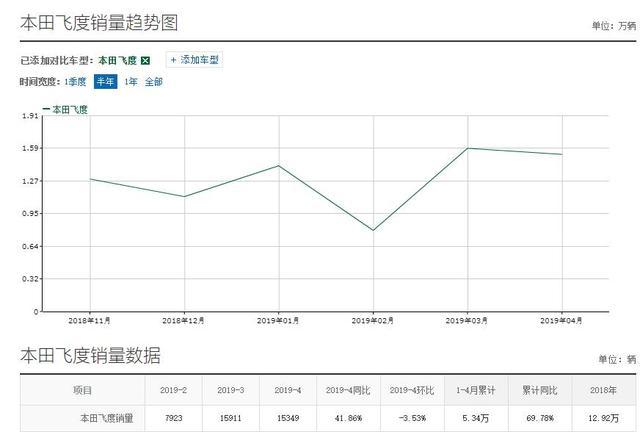Click the 单位: 万辆 label above chart

(614, 26)
